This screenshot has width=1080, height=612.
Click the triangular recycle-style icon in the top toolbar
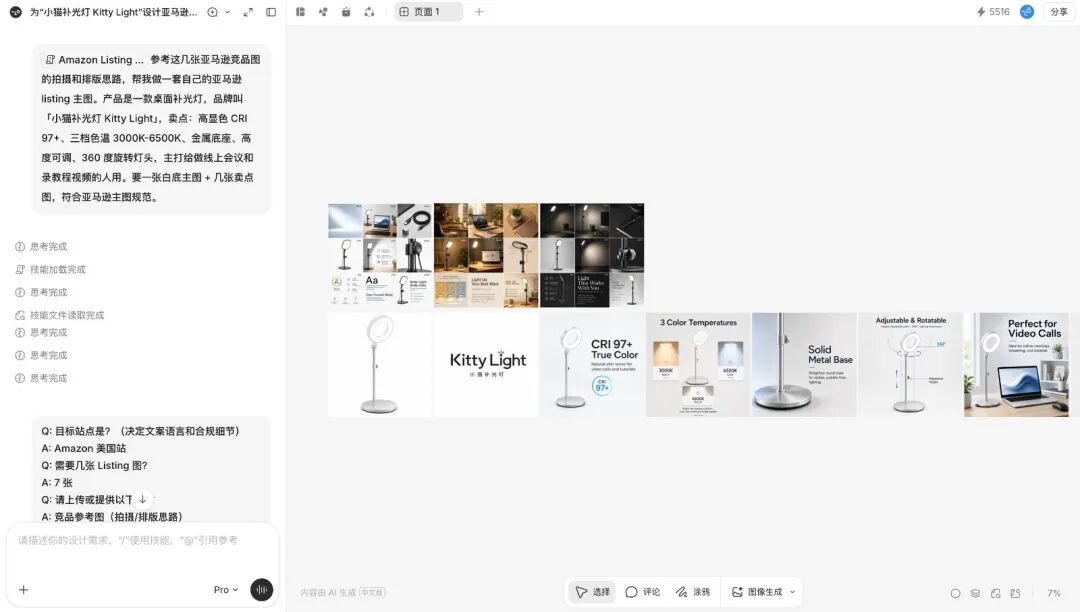tap(369, 12)
